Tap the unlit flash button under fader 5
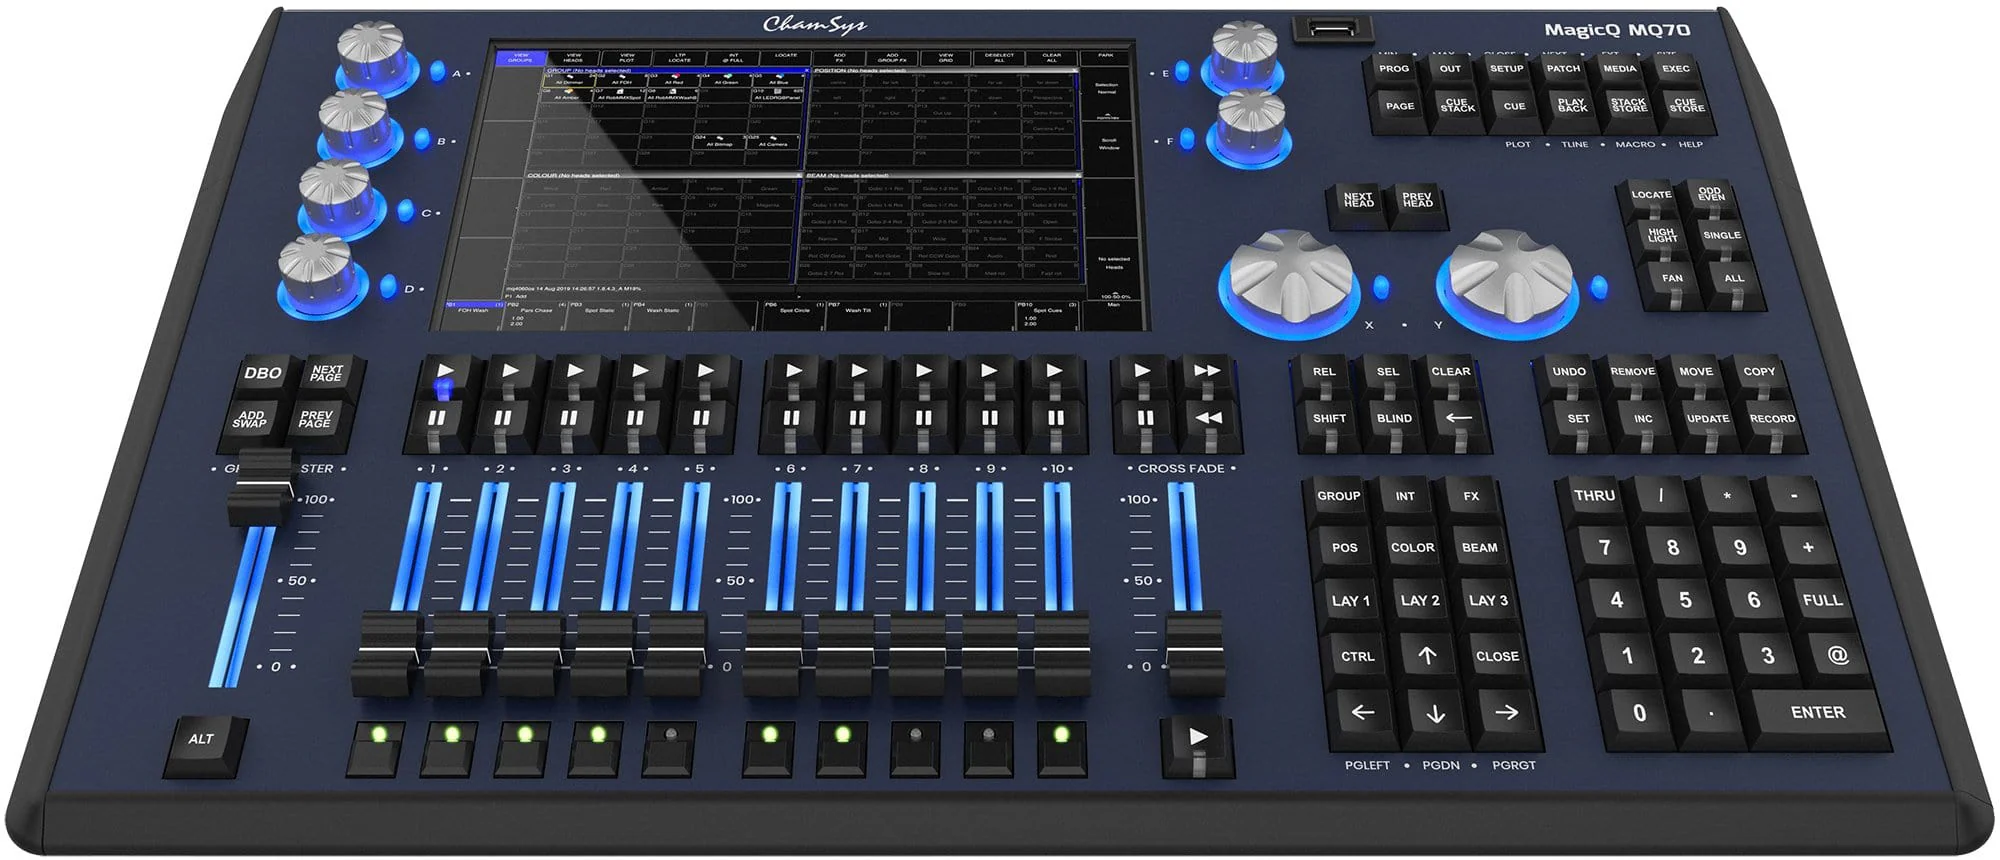 (x=671, y=747)
